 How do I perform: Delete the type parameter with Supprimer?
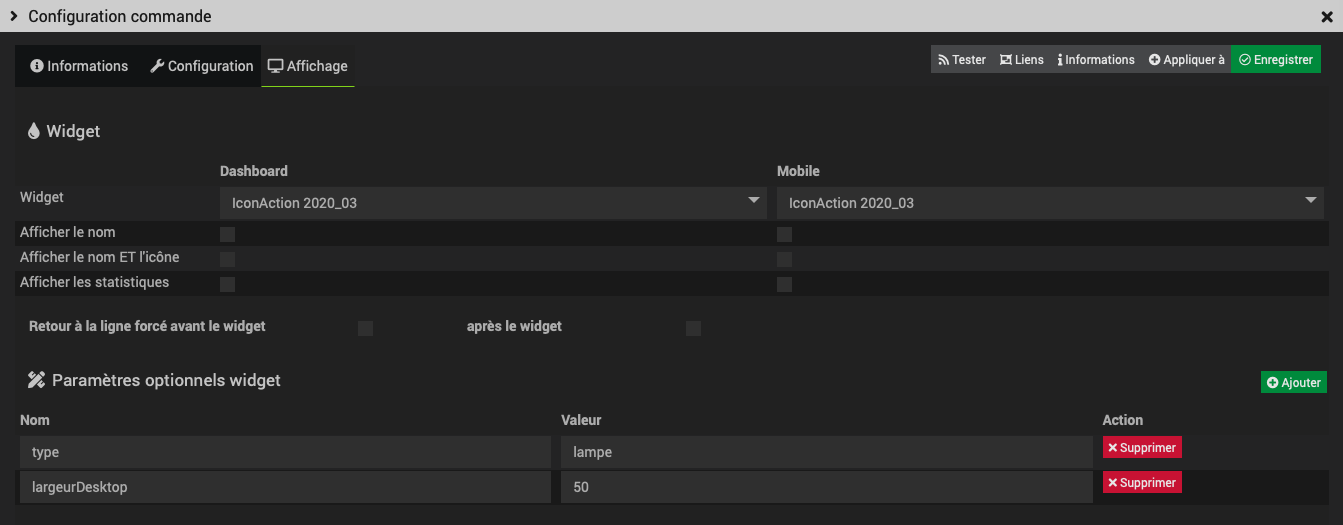[x=1142, y=447]
